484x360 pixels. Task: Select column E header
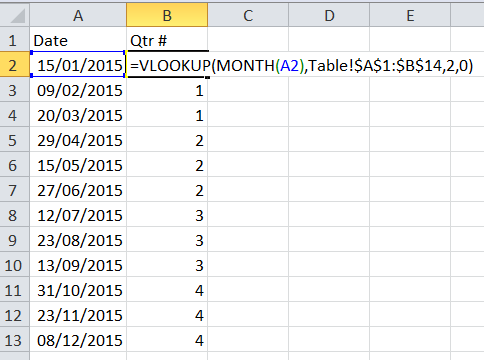[x=410, y=15]
